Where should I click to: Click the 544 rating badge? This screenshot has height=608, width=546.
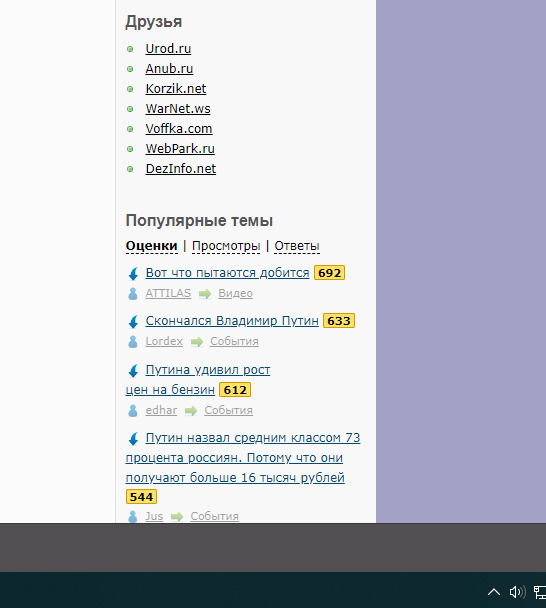tap(141, 497)
